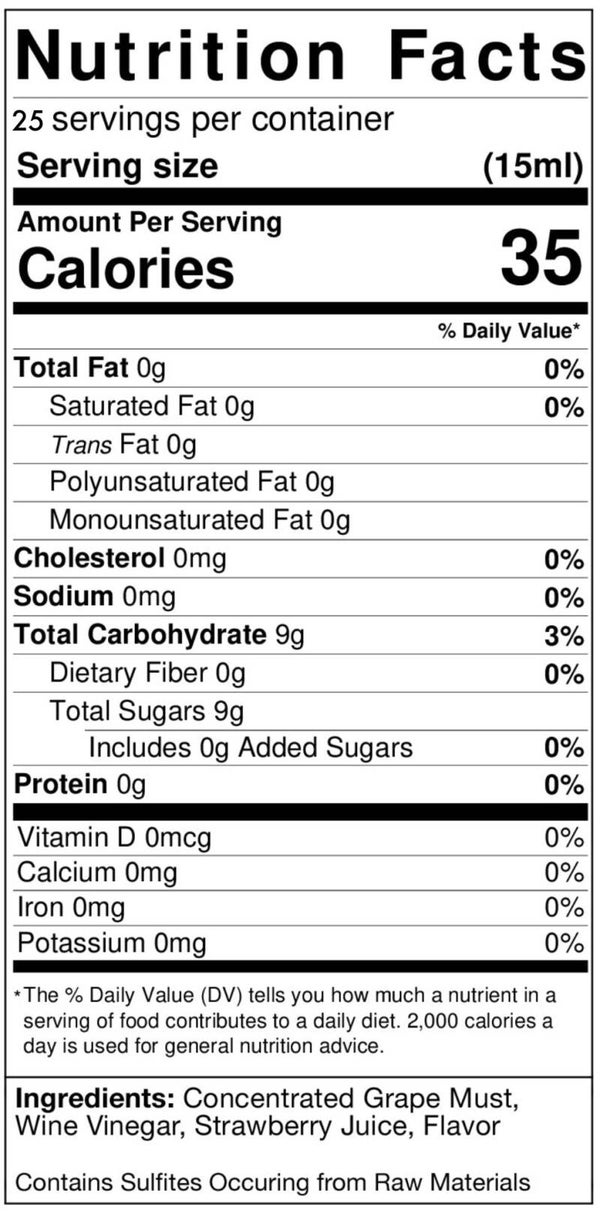
Task: Click the Calories label
Action: [126, 267]
